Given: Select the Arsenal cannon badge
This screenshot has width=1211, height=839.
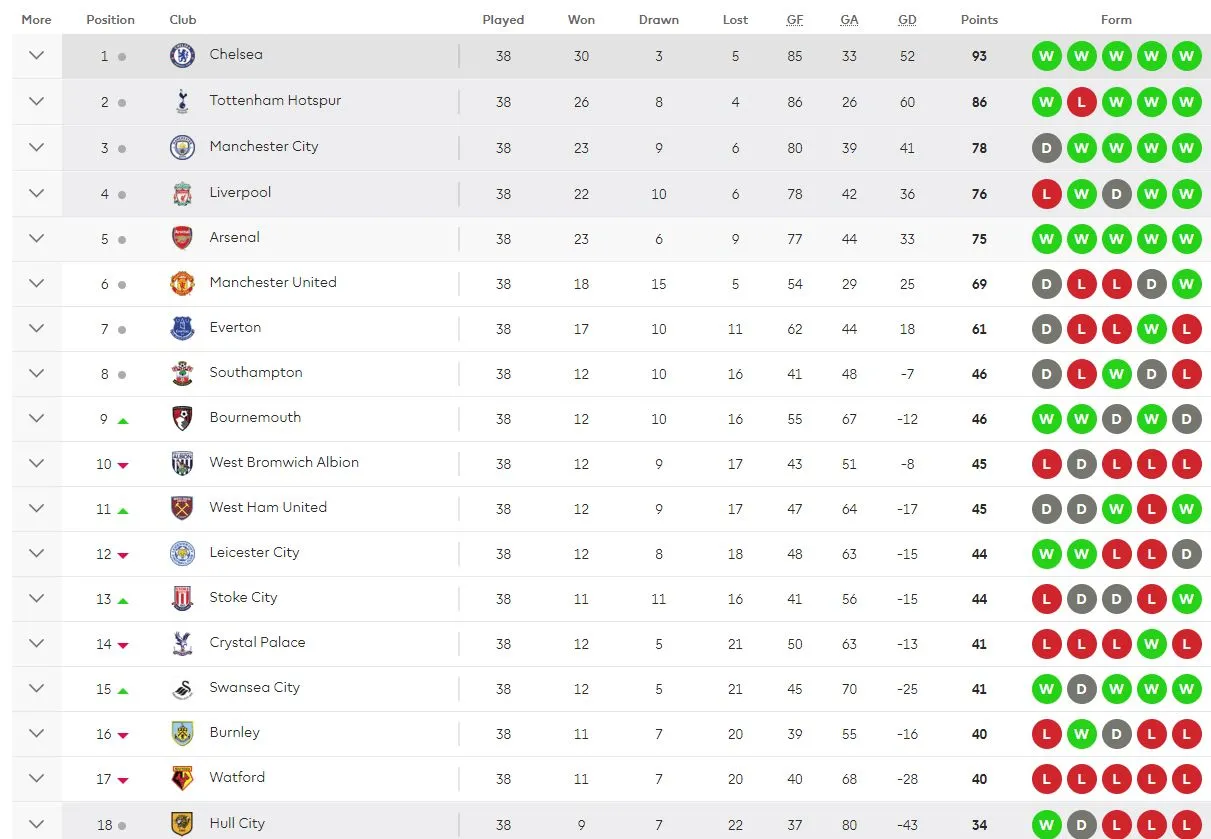Looking at the screenshot, I should point(181,238).
